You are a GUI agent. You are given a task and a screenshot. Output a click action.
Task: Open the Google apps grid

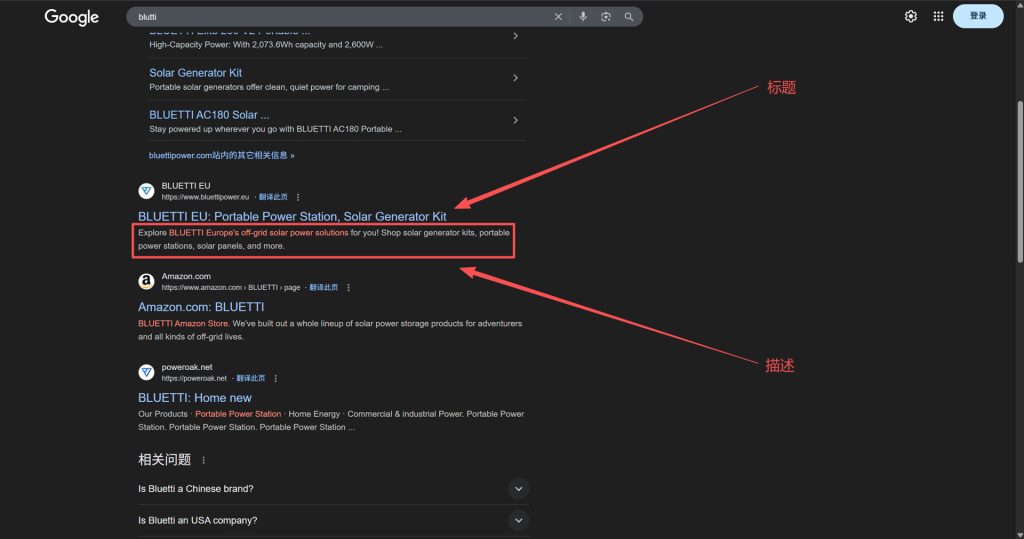pyautogui.click(x=938, y=16)
